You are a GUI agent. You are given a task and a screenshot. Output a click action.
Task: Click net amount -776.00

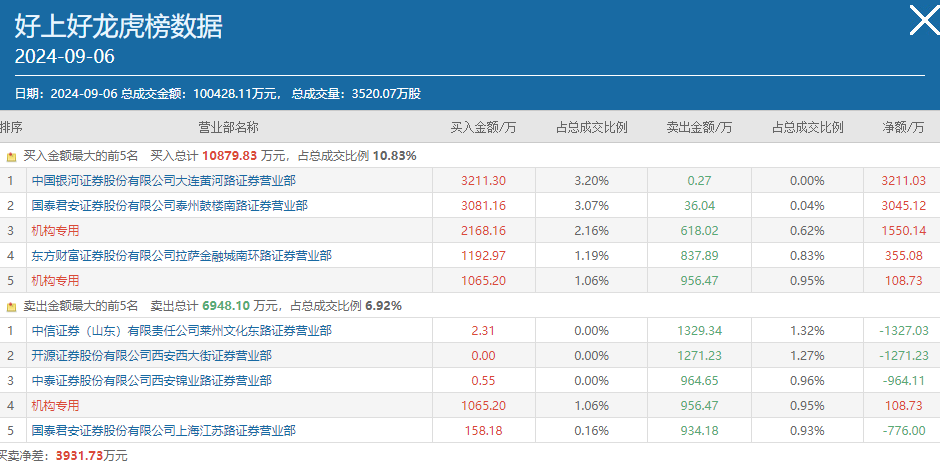(x=903, y=430)
